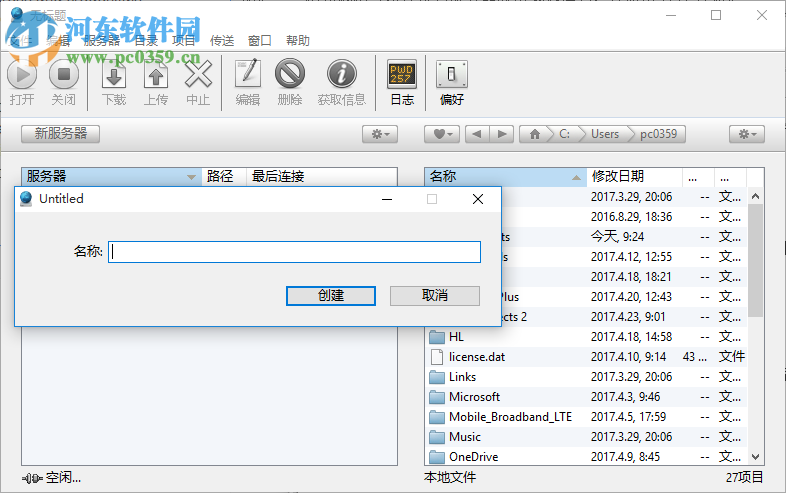Open the 帮助 menu
This screenshot has height=493, width=786.
[298, 41]
